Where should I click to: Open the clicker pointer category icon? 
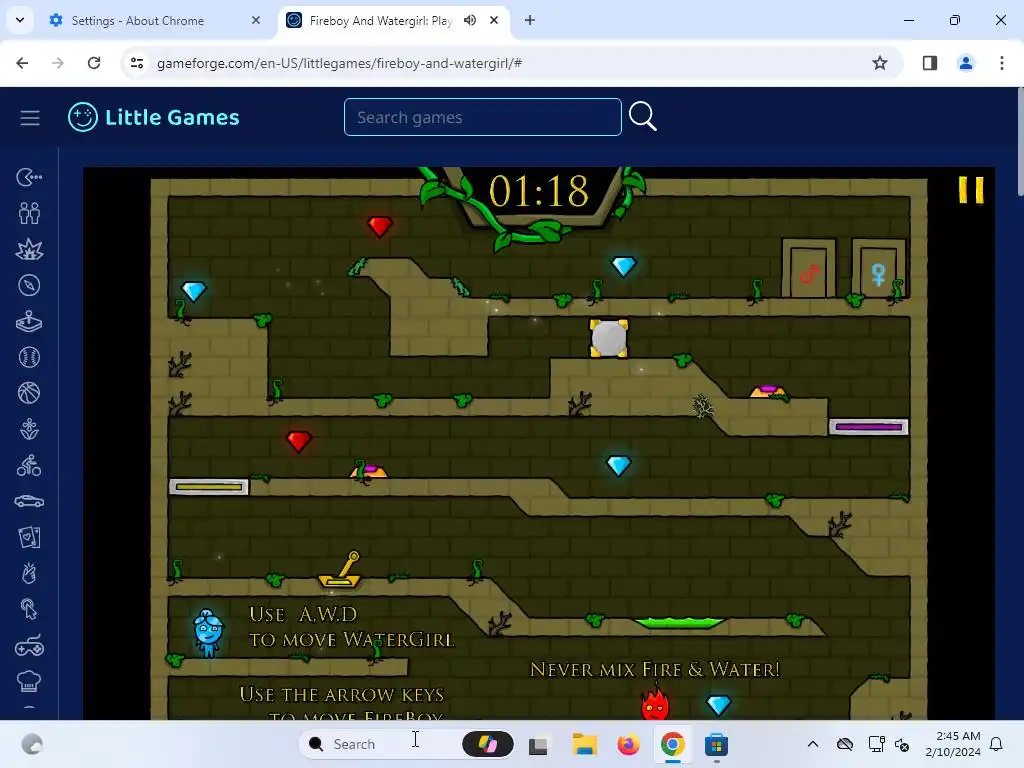[x=29, y=609]
